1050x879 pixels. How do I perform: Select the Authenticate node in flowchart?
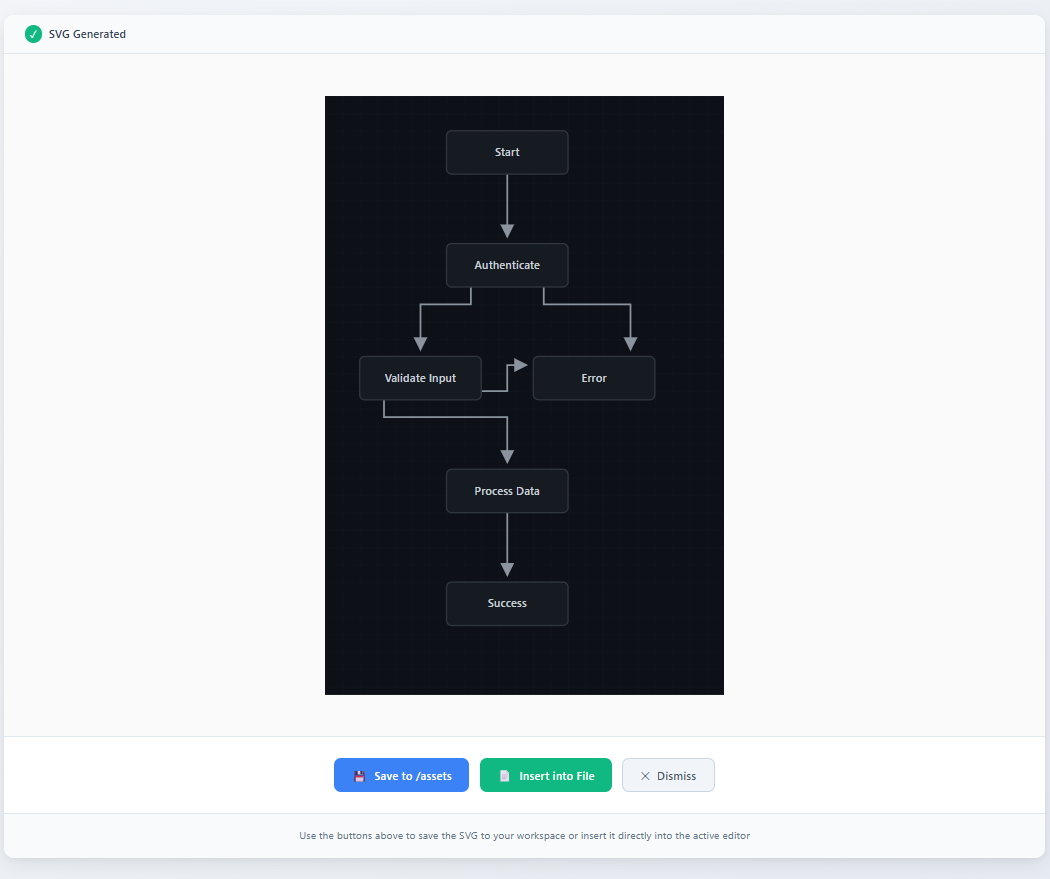pos(507,265)
